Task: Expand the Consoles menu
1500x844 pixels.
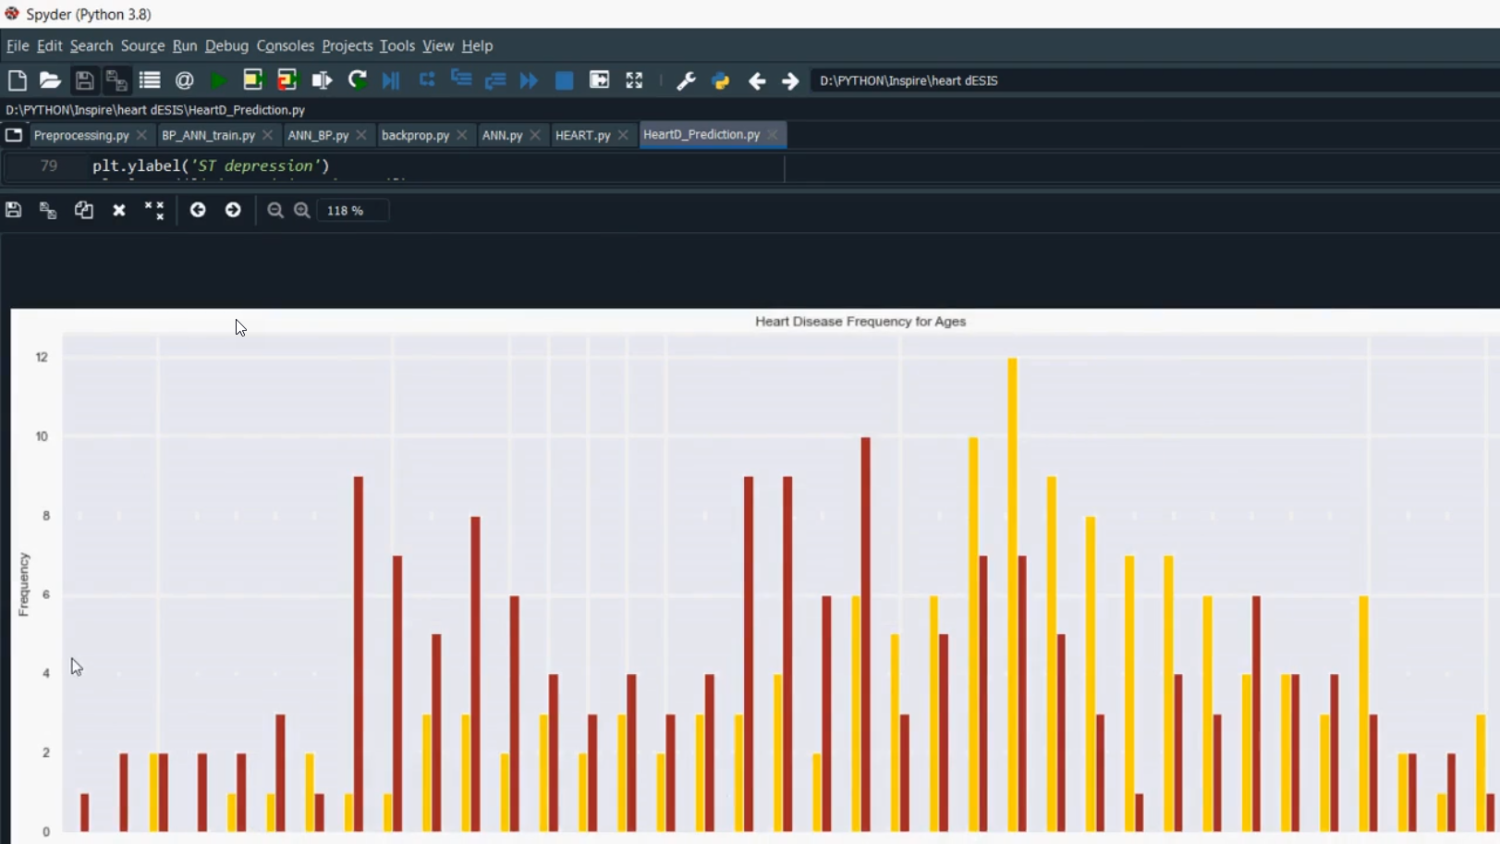Action: (285, 46)
